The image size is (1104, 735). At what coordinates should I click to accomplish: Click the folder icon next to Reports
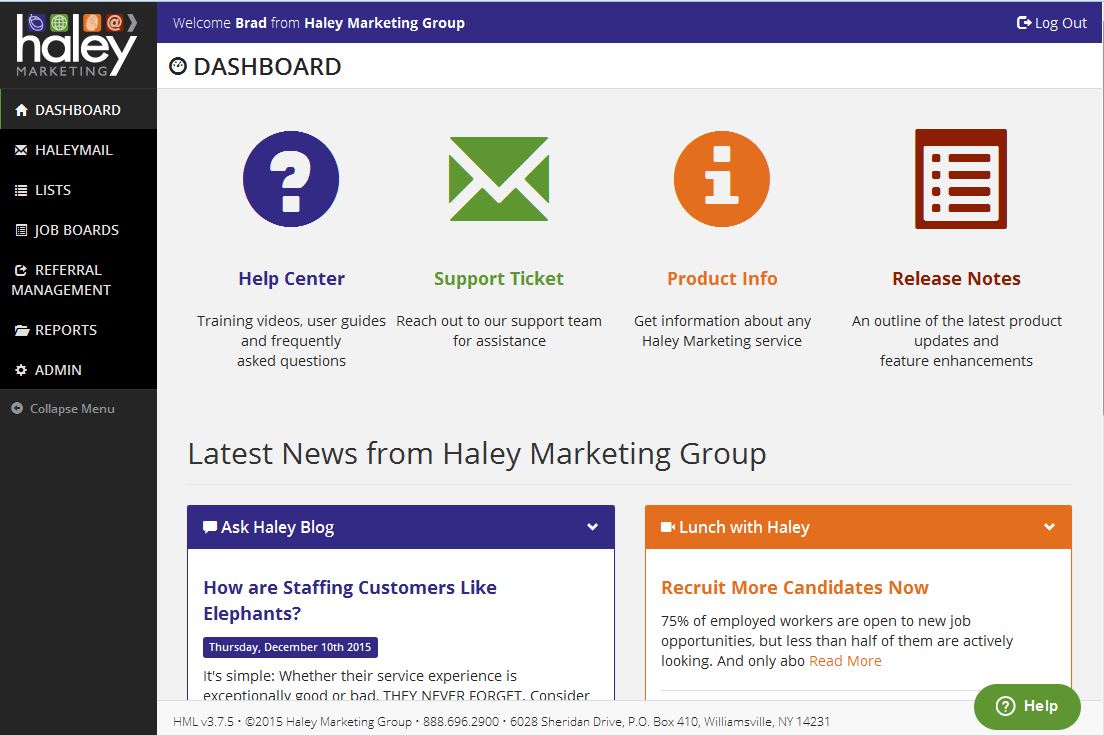[x=22, y=330]
